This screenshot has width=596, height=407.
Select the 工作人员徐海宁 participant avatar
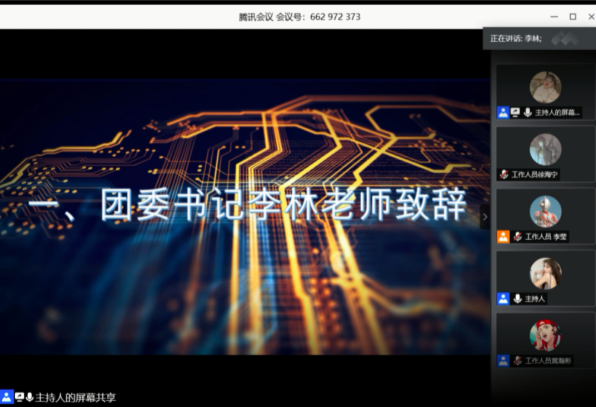[x=545, y=149]
